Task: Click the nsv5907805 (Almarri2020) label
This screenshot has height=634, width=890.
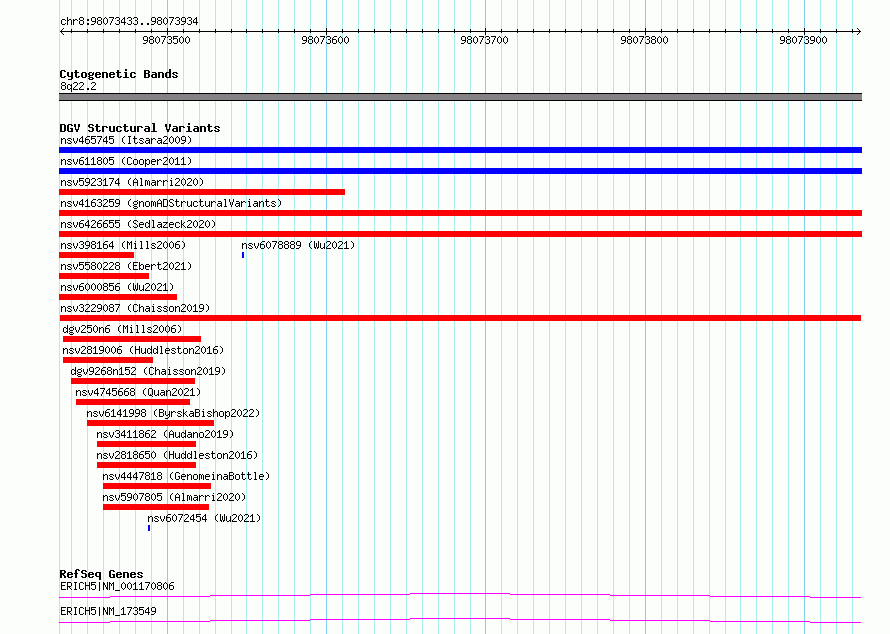Action: point(174,497)
